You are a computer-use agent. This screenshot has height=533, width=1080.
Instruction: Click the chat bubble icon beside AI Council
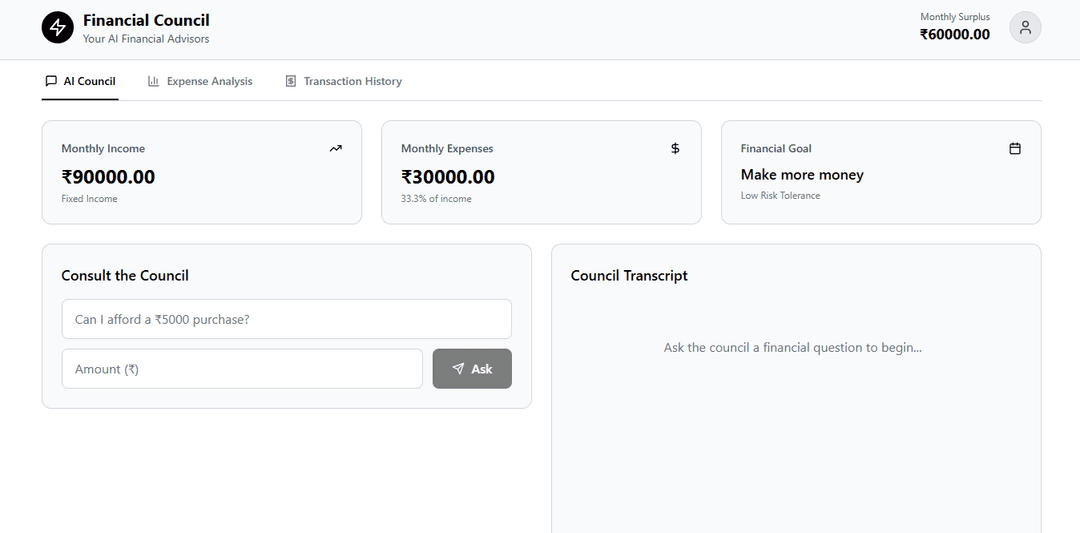[51, 81]
